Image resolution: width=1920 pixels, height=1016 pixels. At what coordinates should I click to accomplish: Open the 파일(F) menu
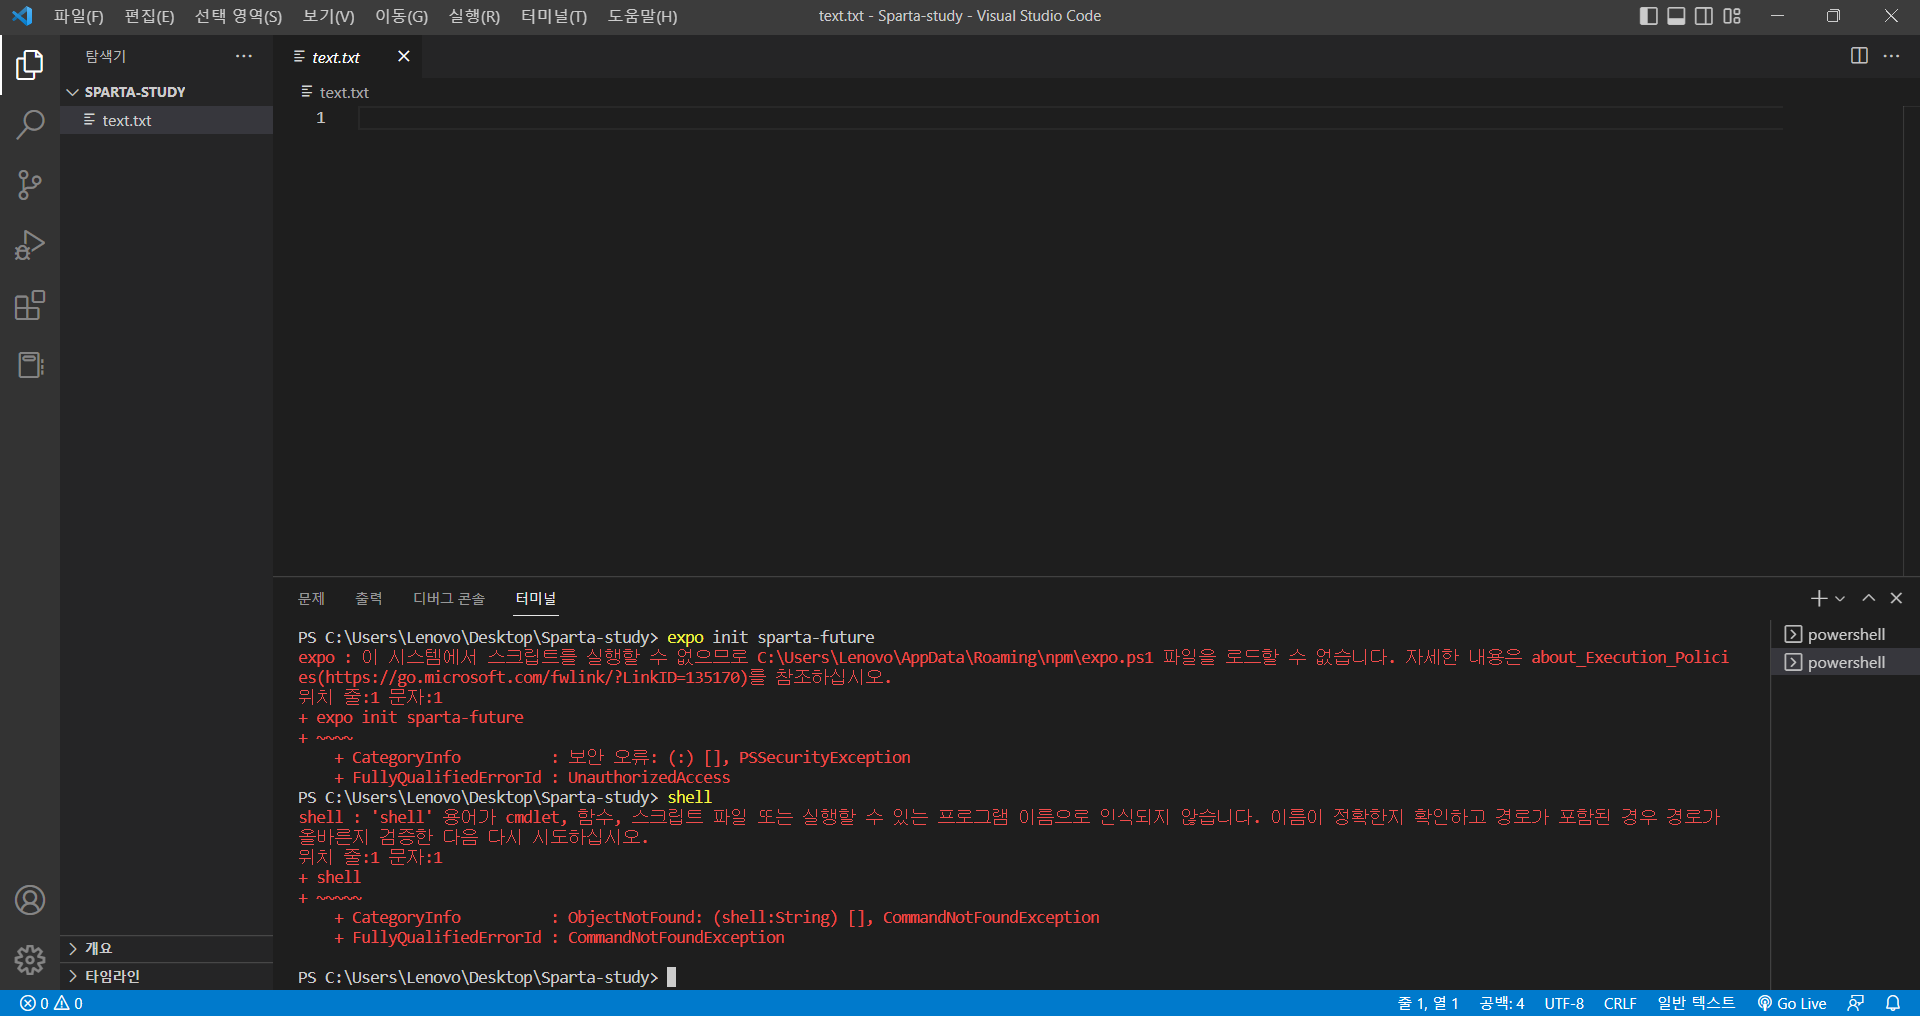pyautogui.click(x=79, y=16)
